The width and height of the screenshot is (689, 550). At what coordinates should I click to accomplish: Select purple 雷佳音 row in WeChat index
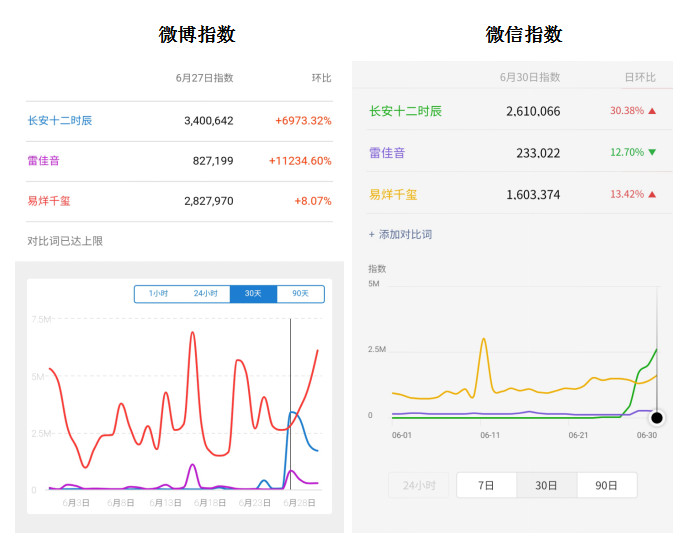coord(519,152)
